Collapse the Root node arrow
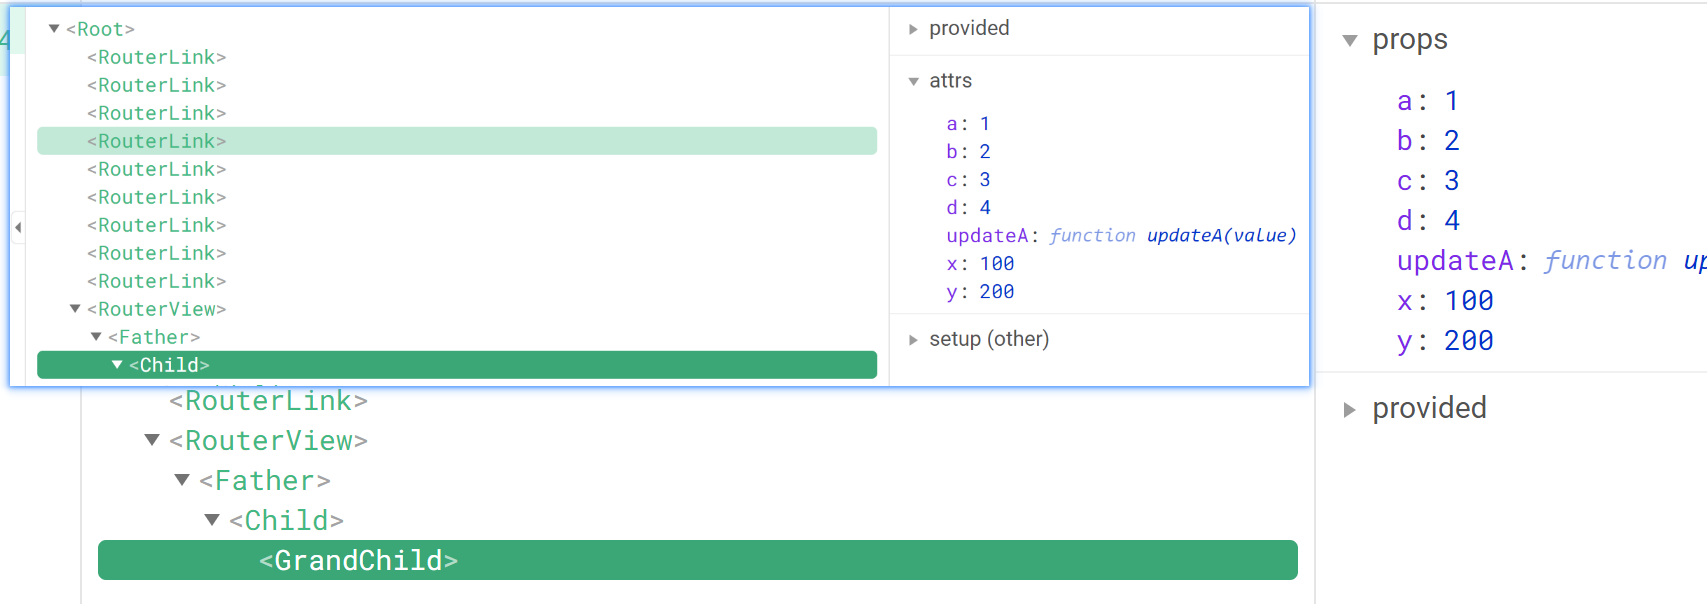This screenshot has height=604, width=1707. (x=54, y=29)
